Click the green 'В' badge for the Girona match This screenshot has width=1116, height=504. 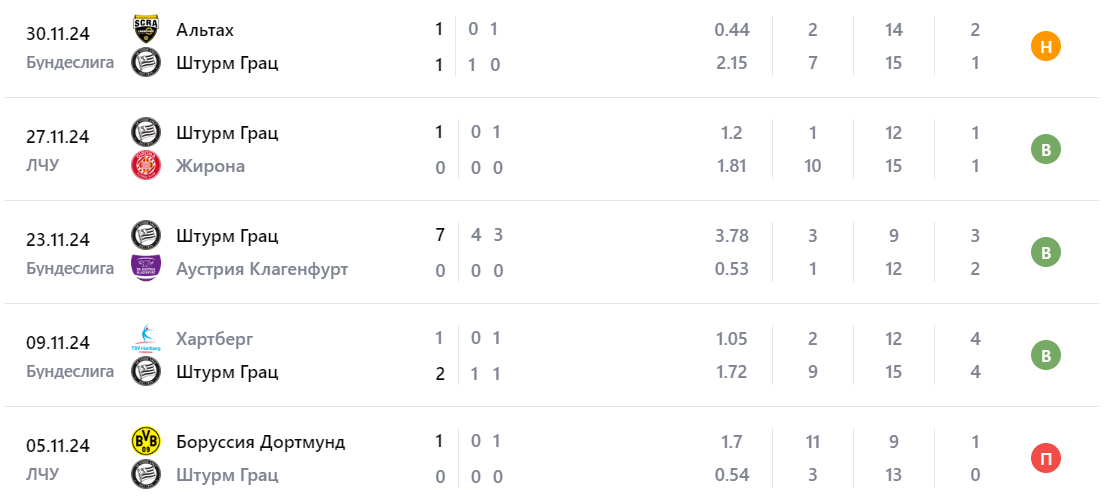click(1046, 150)
